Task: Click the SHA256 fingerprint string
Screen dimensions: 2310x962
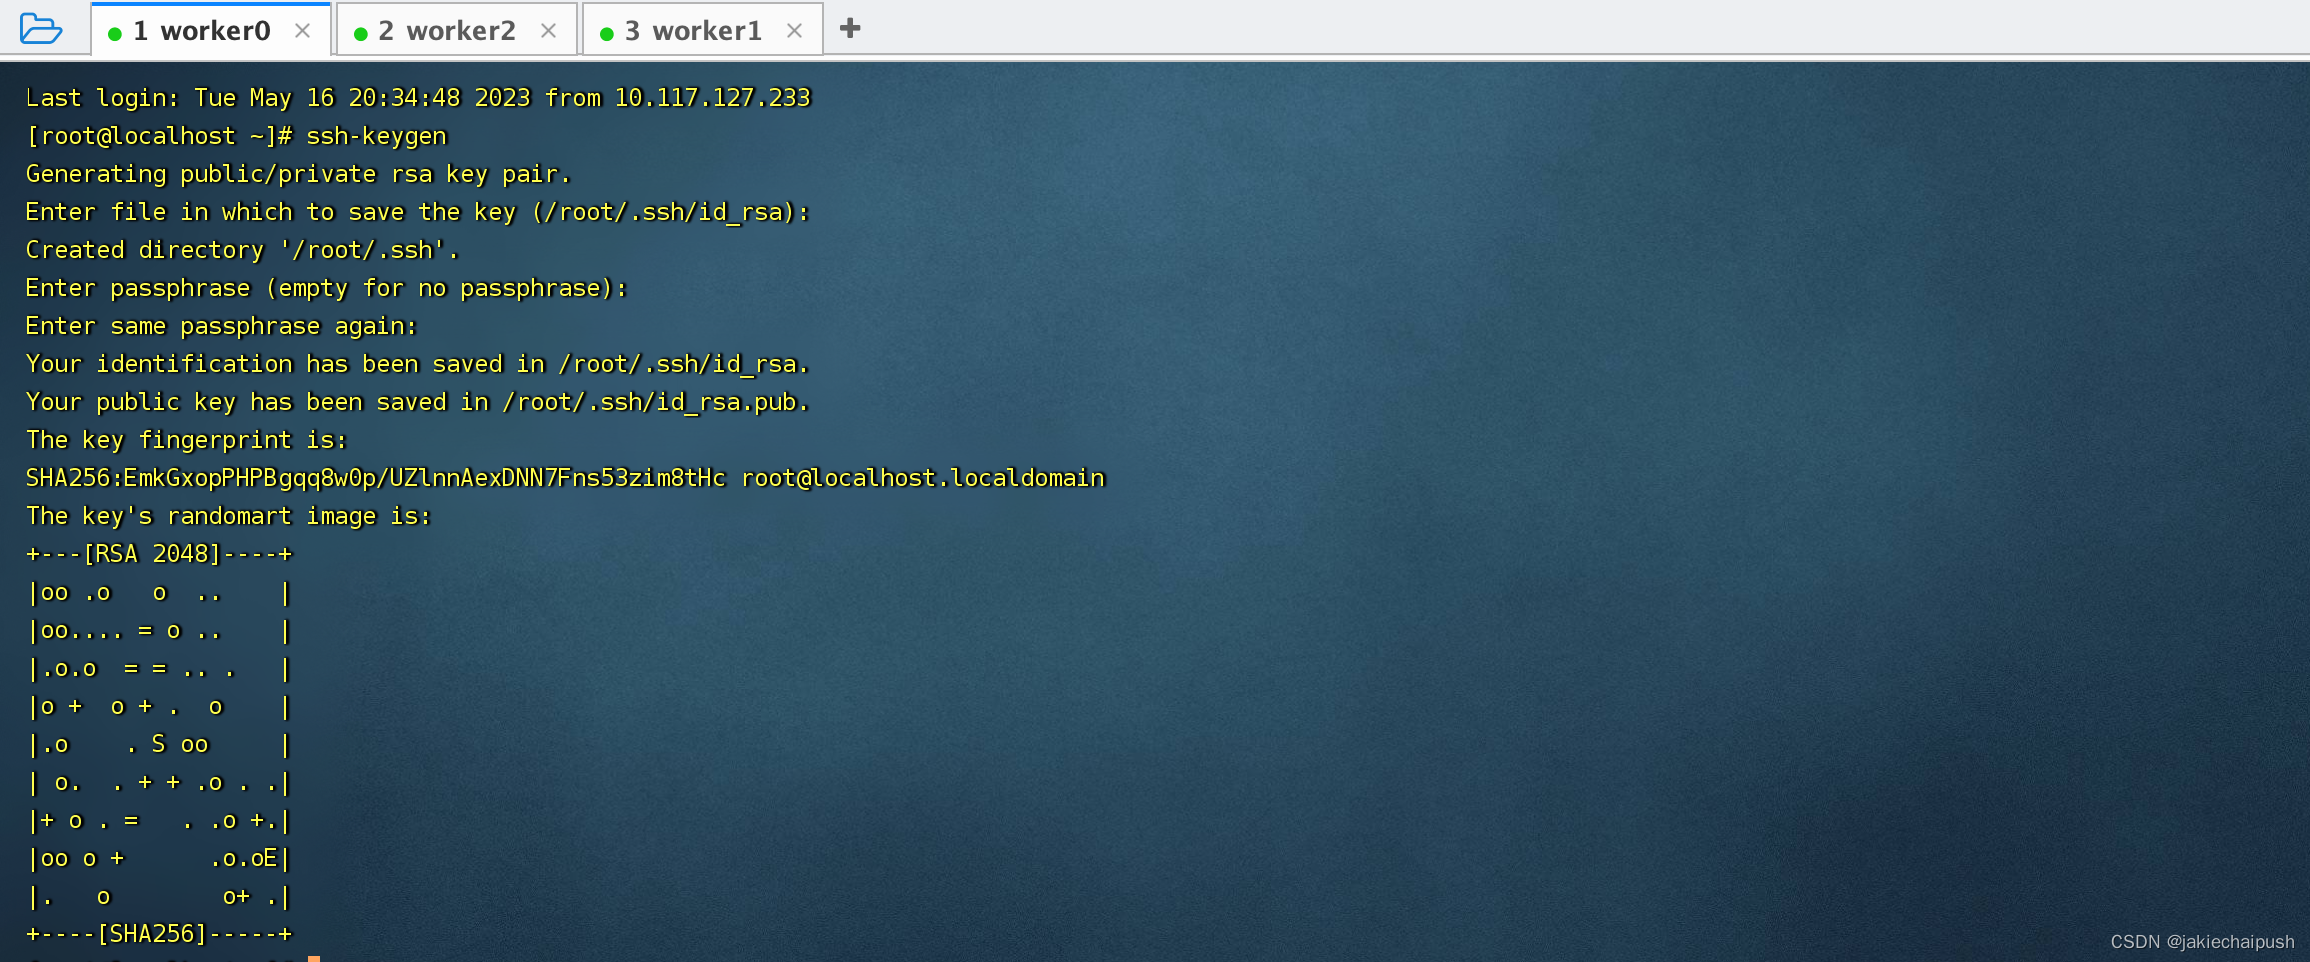Action: pos(375,478)
